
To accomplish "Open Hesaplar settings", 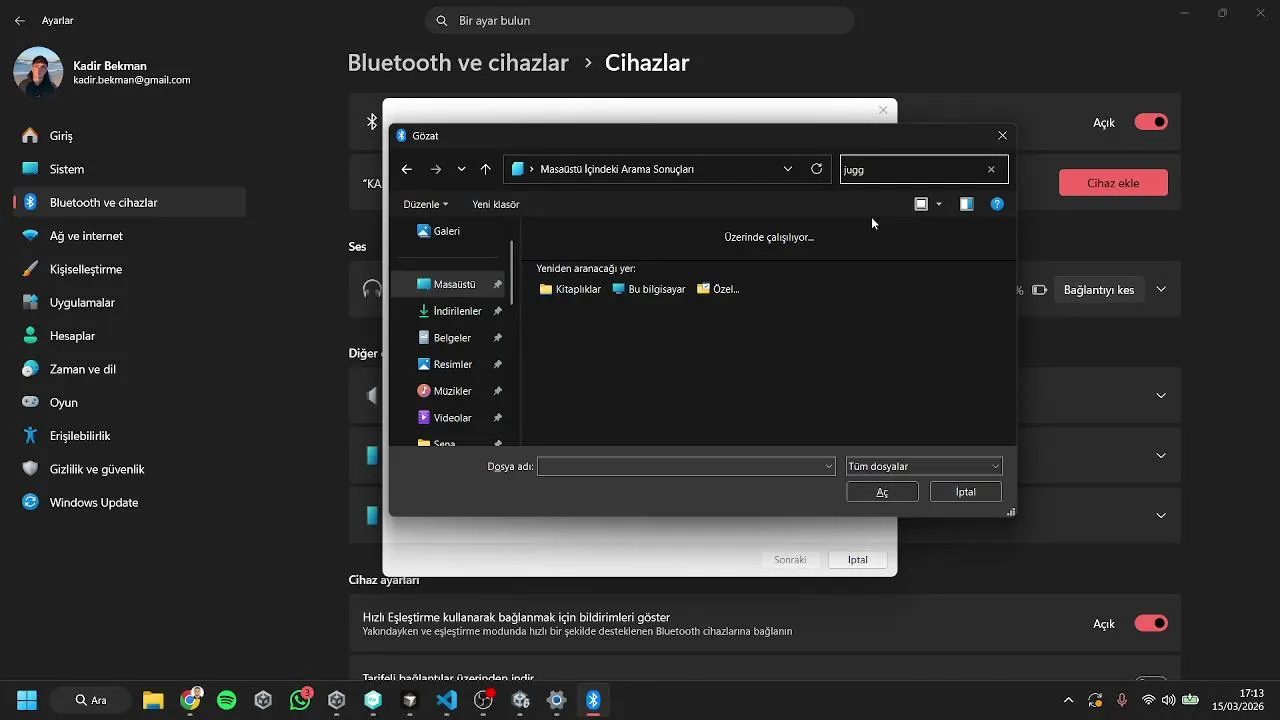I will [129, 336].
